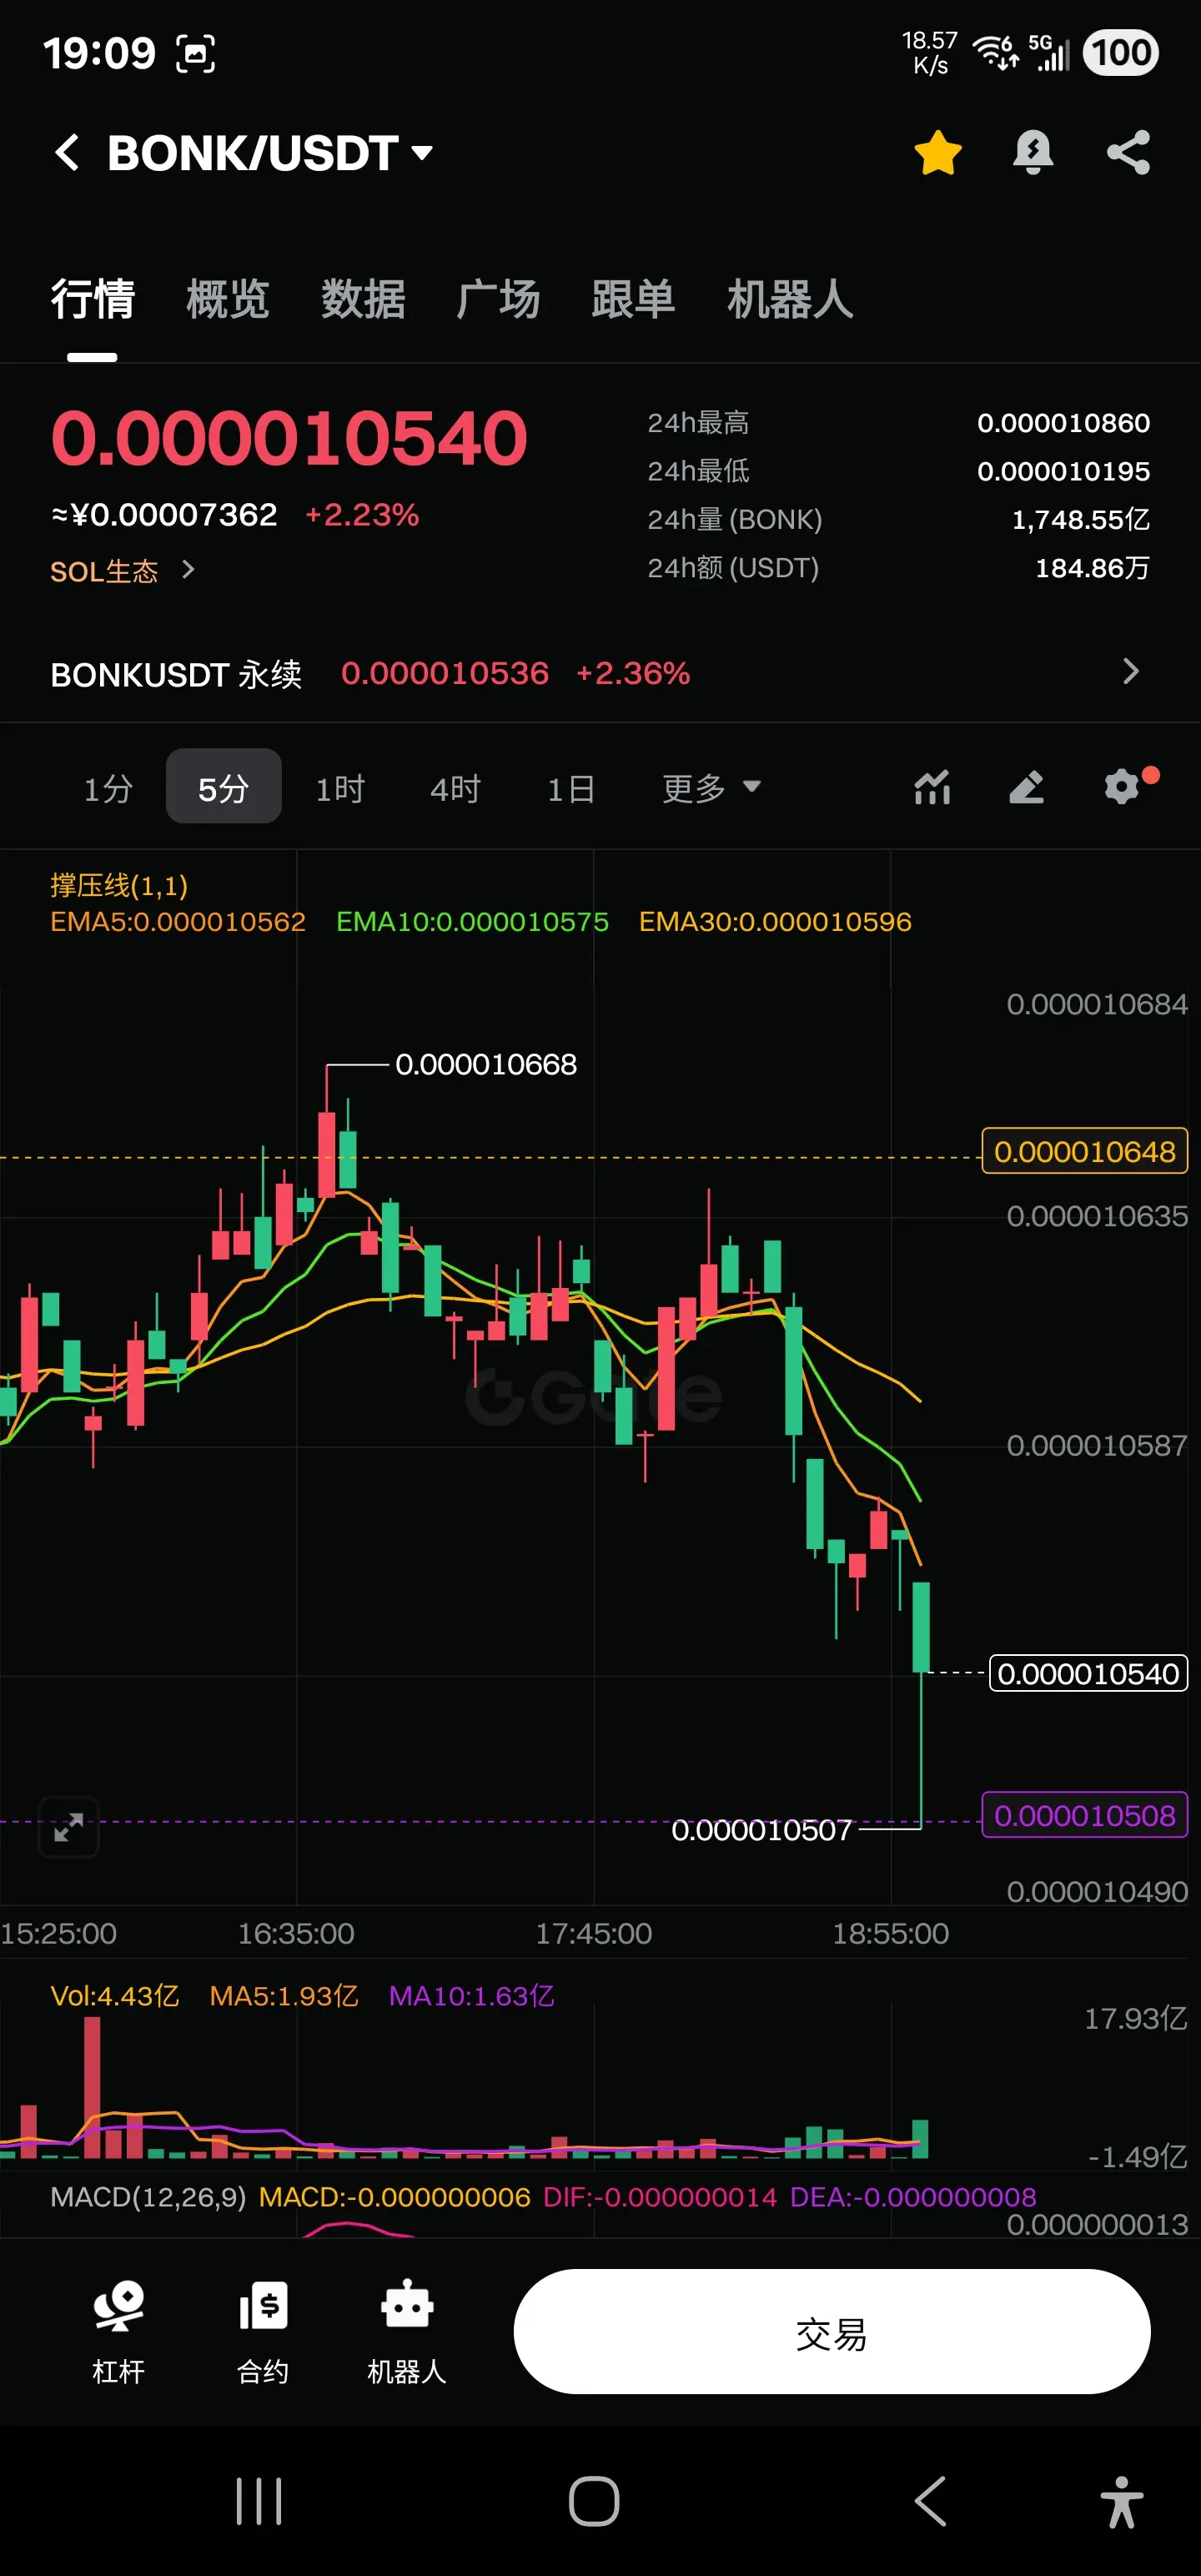Tap the chart low label 0.000010507

(x=761, y=1830)
